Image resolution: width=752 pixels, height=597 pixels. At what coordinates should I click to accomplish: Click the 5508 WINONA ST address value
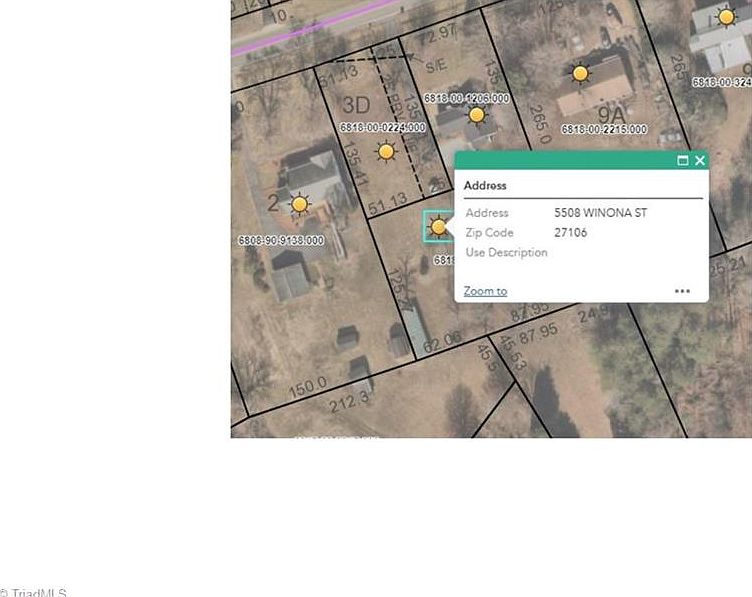pyautogui.click(x=600, y=213)
